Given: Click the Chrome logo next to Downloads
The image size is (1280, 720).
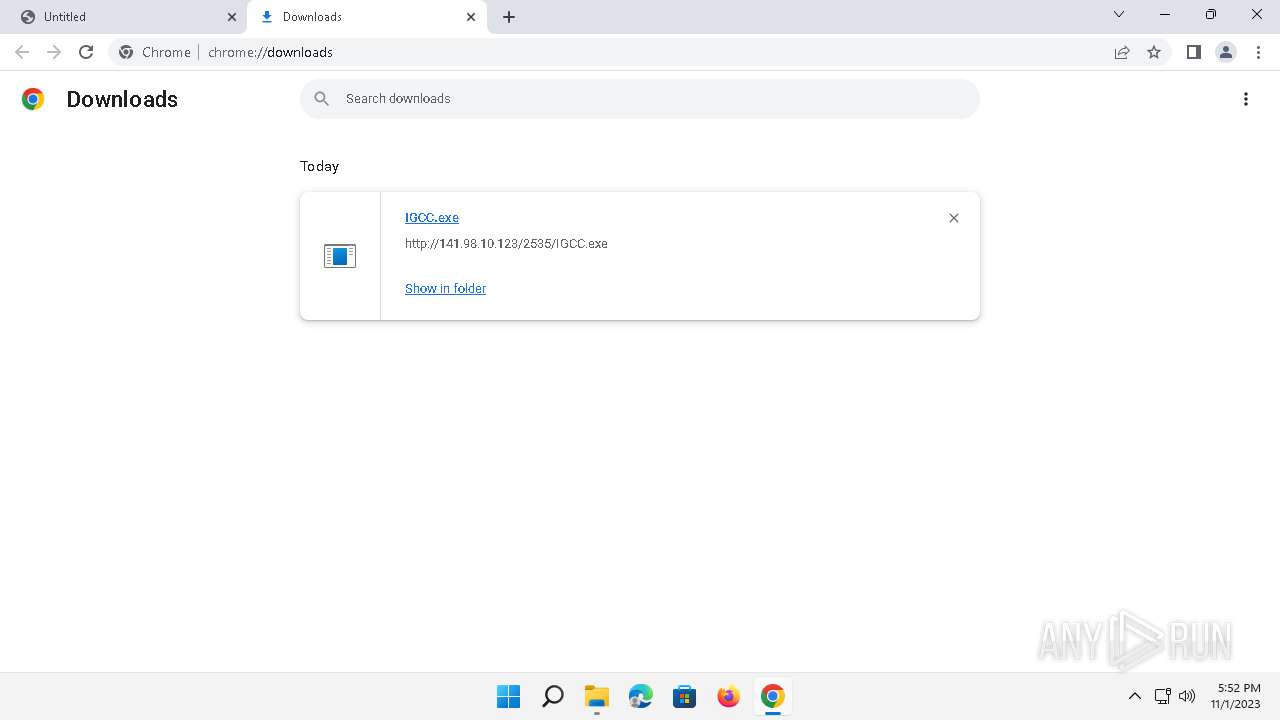Looking at the screenshot, I should [x=33, y=99].
